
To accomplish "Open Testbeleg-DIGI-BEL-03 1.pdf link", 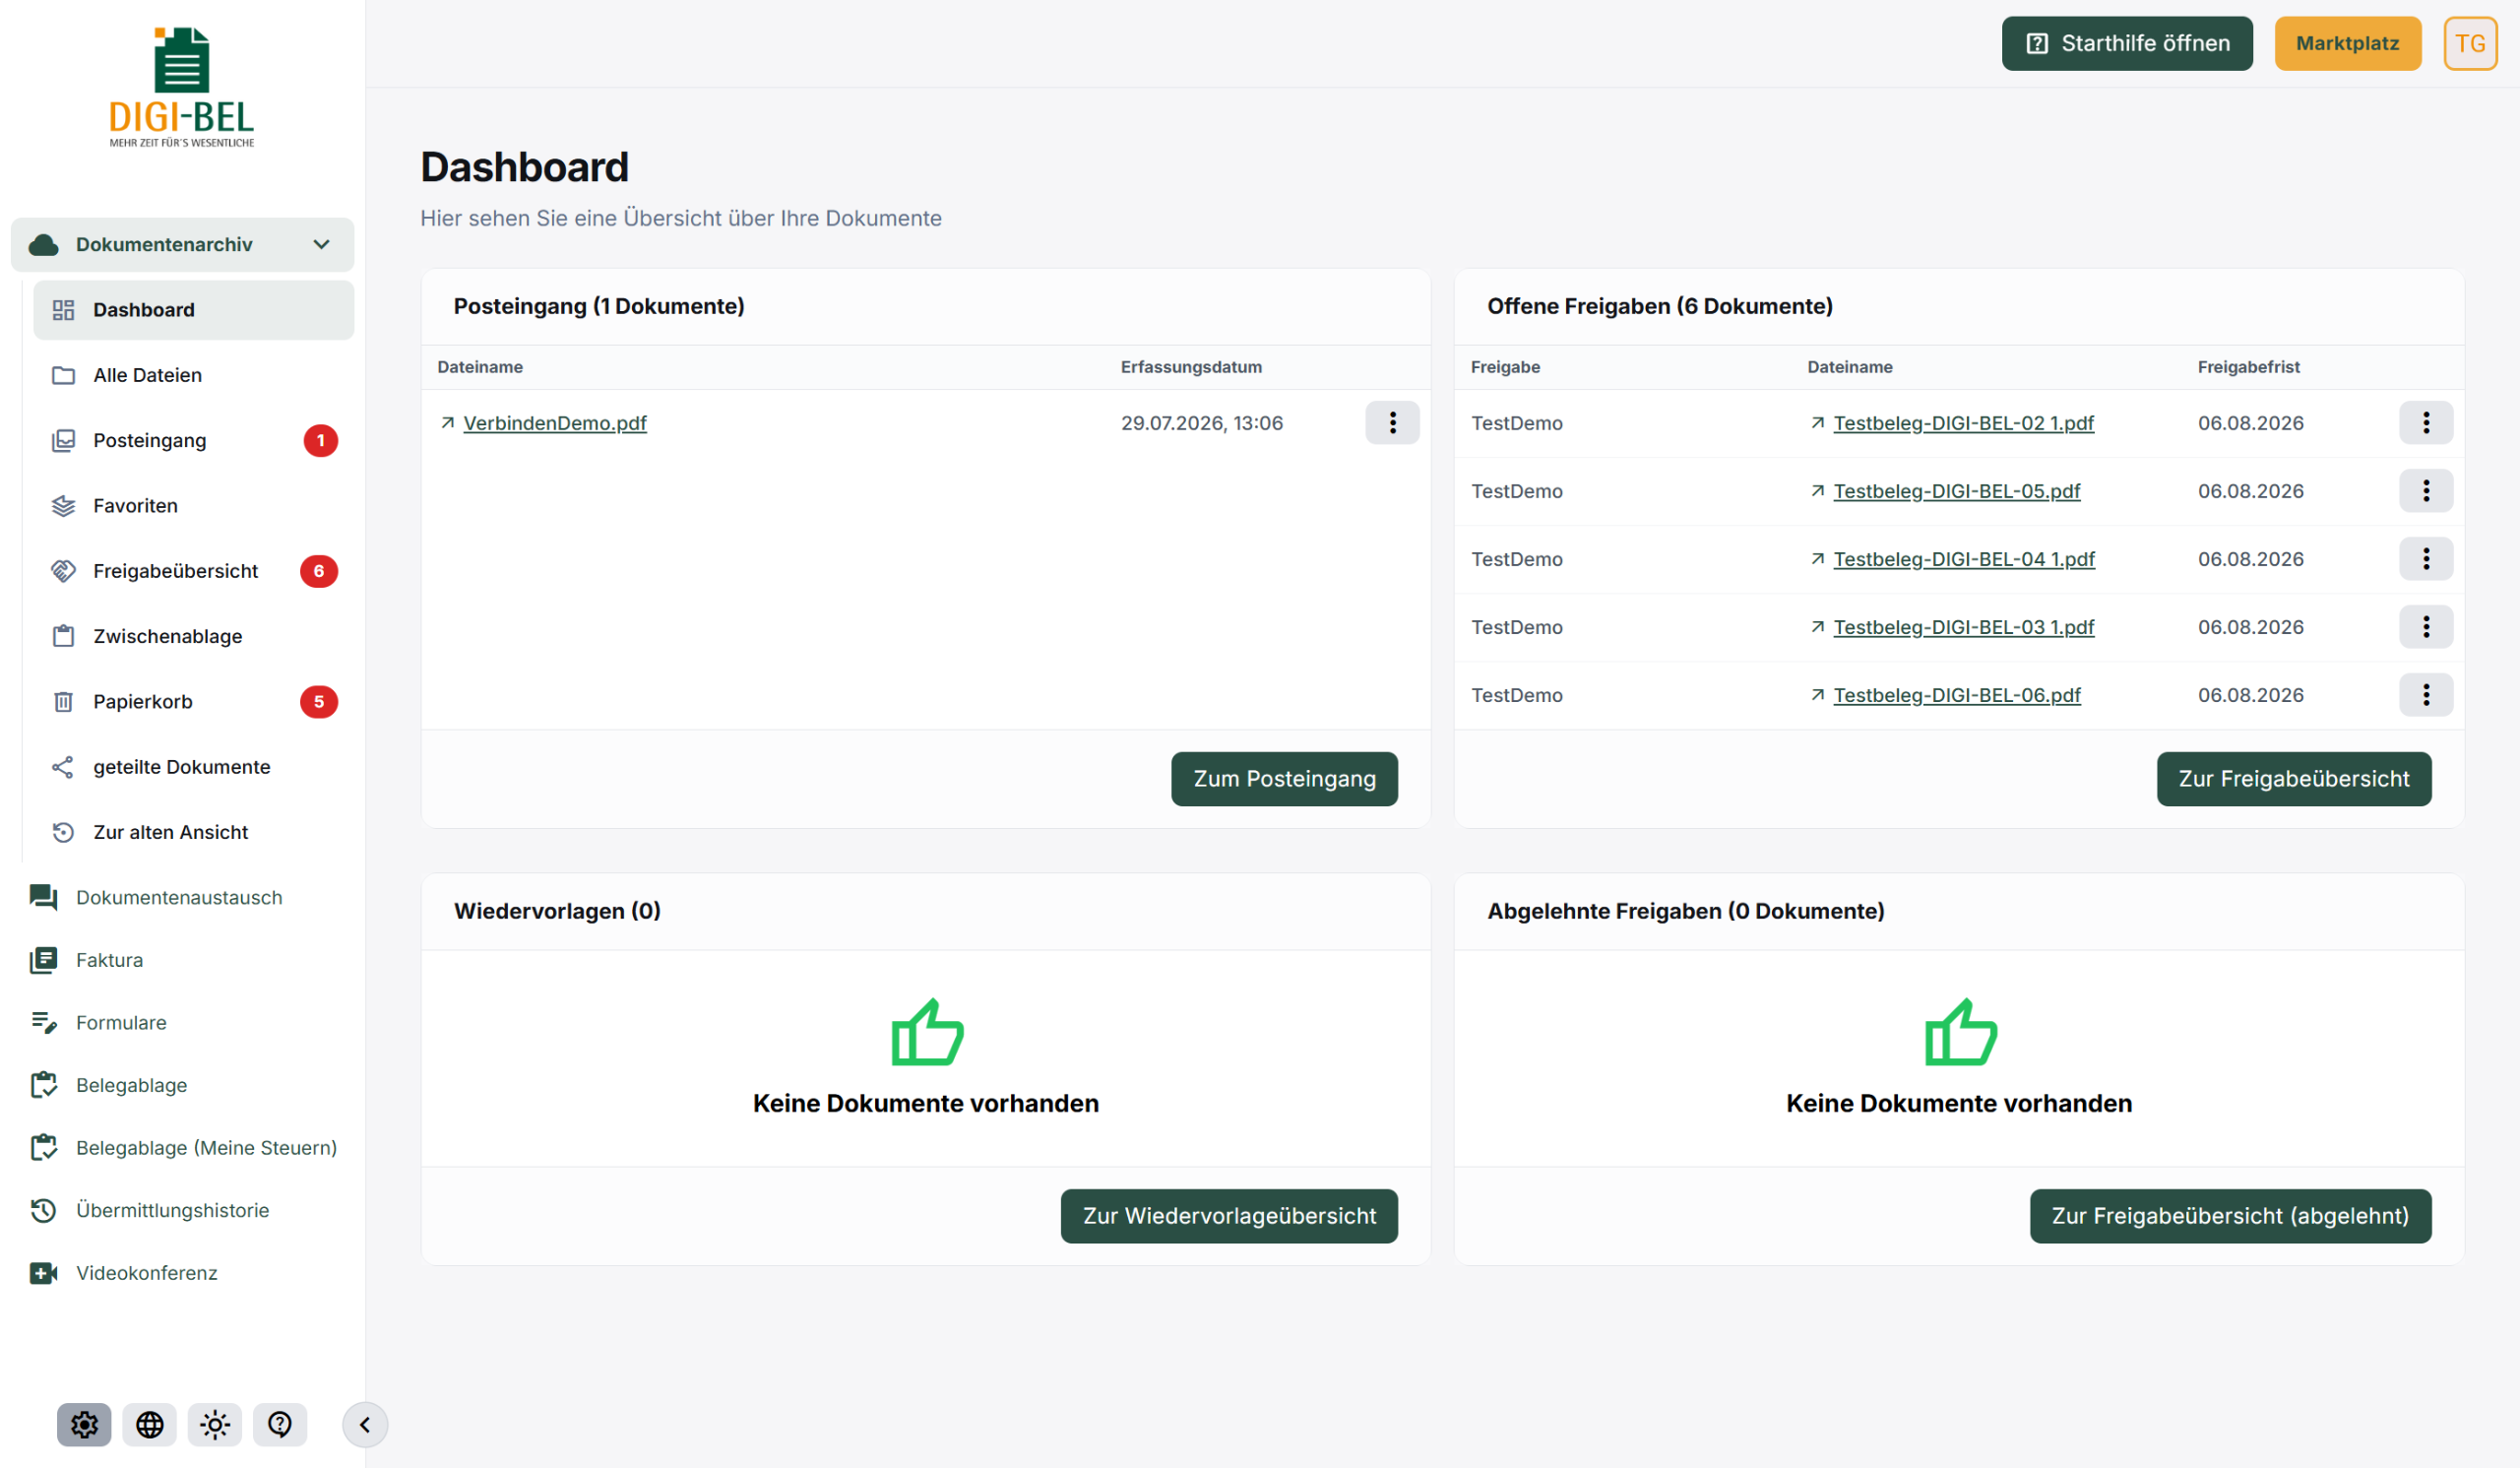I will (x=1963, y=627).
